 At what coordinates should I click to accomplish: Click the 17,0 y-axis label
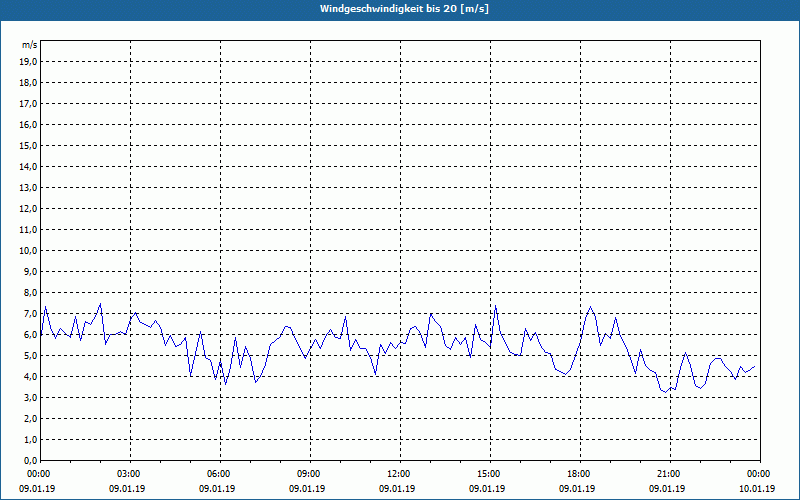point(28,104)
